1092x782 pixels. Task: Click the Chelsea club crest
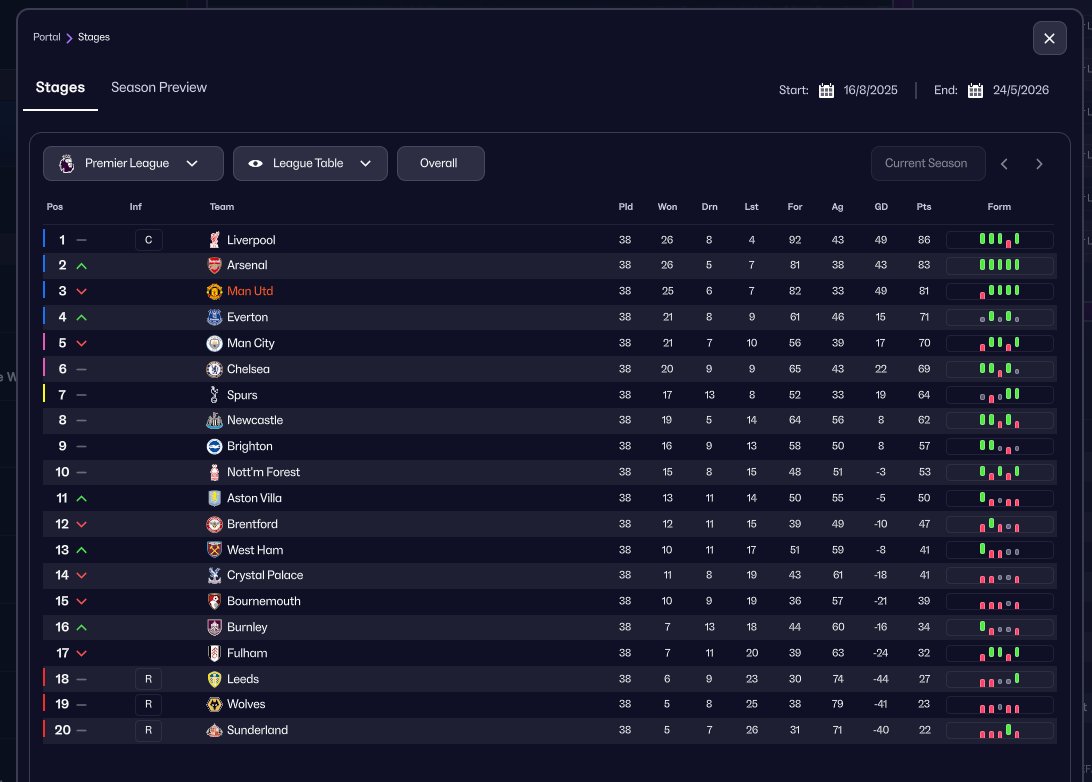pyautogui.click(x=214, y=369)
